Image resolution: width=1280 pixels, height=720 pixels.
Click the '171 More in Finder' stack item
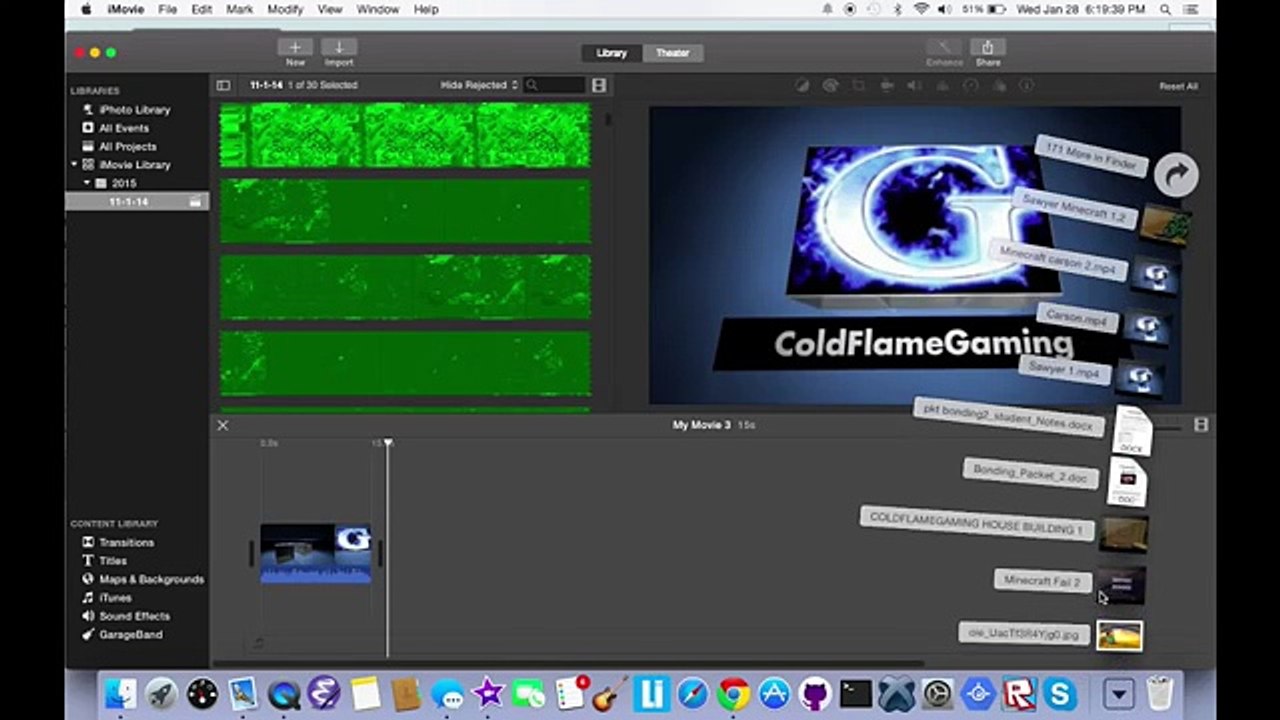click(x=1091, y=155)
